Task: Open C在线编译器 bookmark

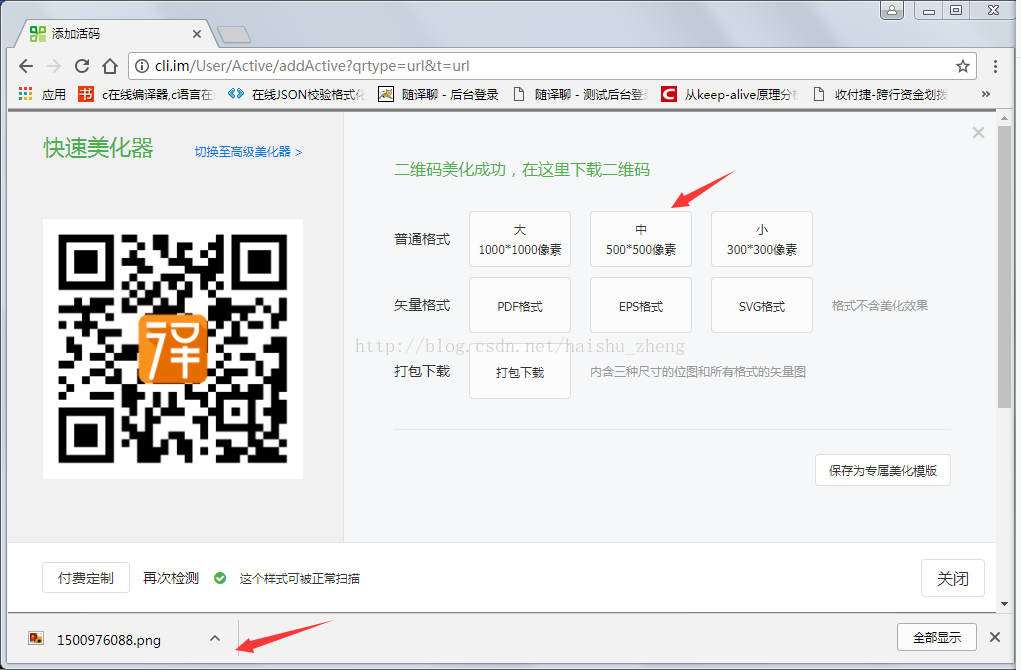Action: tap(146, 94)
